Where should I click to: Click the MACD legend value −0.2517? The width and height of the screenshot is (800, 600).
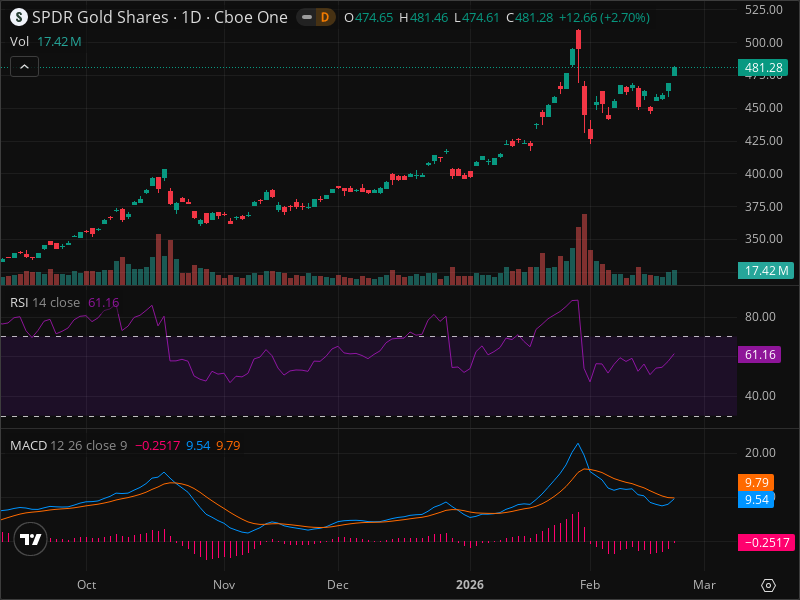tap(157, 445)
